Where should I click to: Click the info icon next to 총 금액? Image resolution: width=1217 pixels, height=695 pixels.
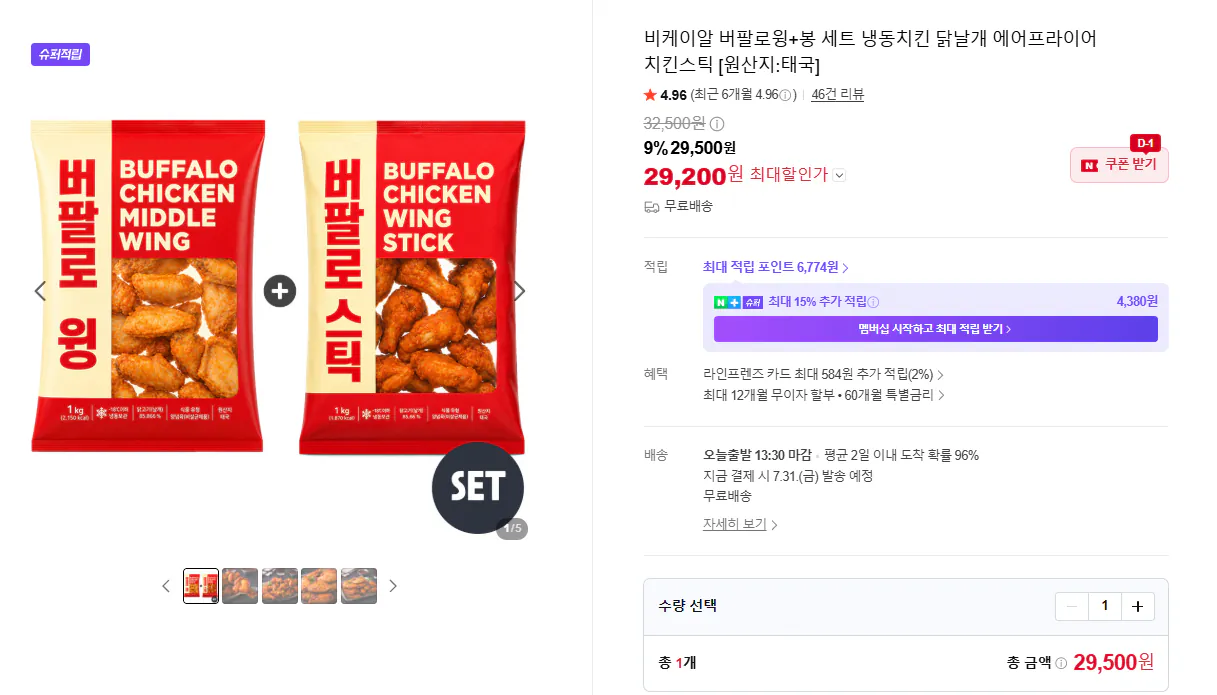click(1061, 662)
